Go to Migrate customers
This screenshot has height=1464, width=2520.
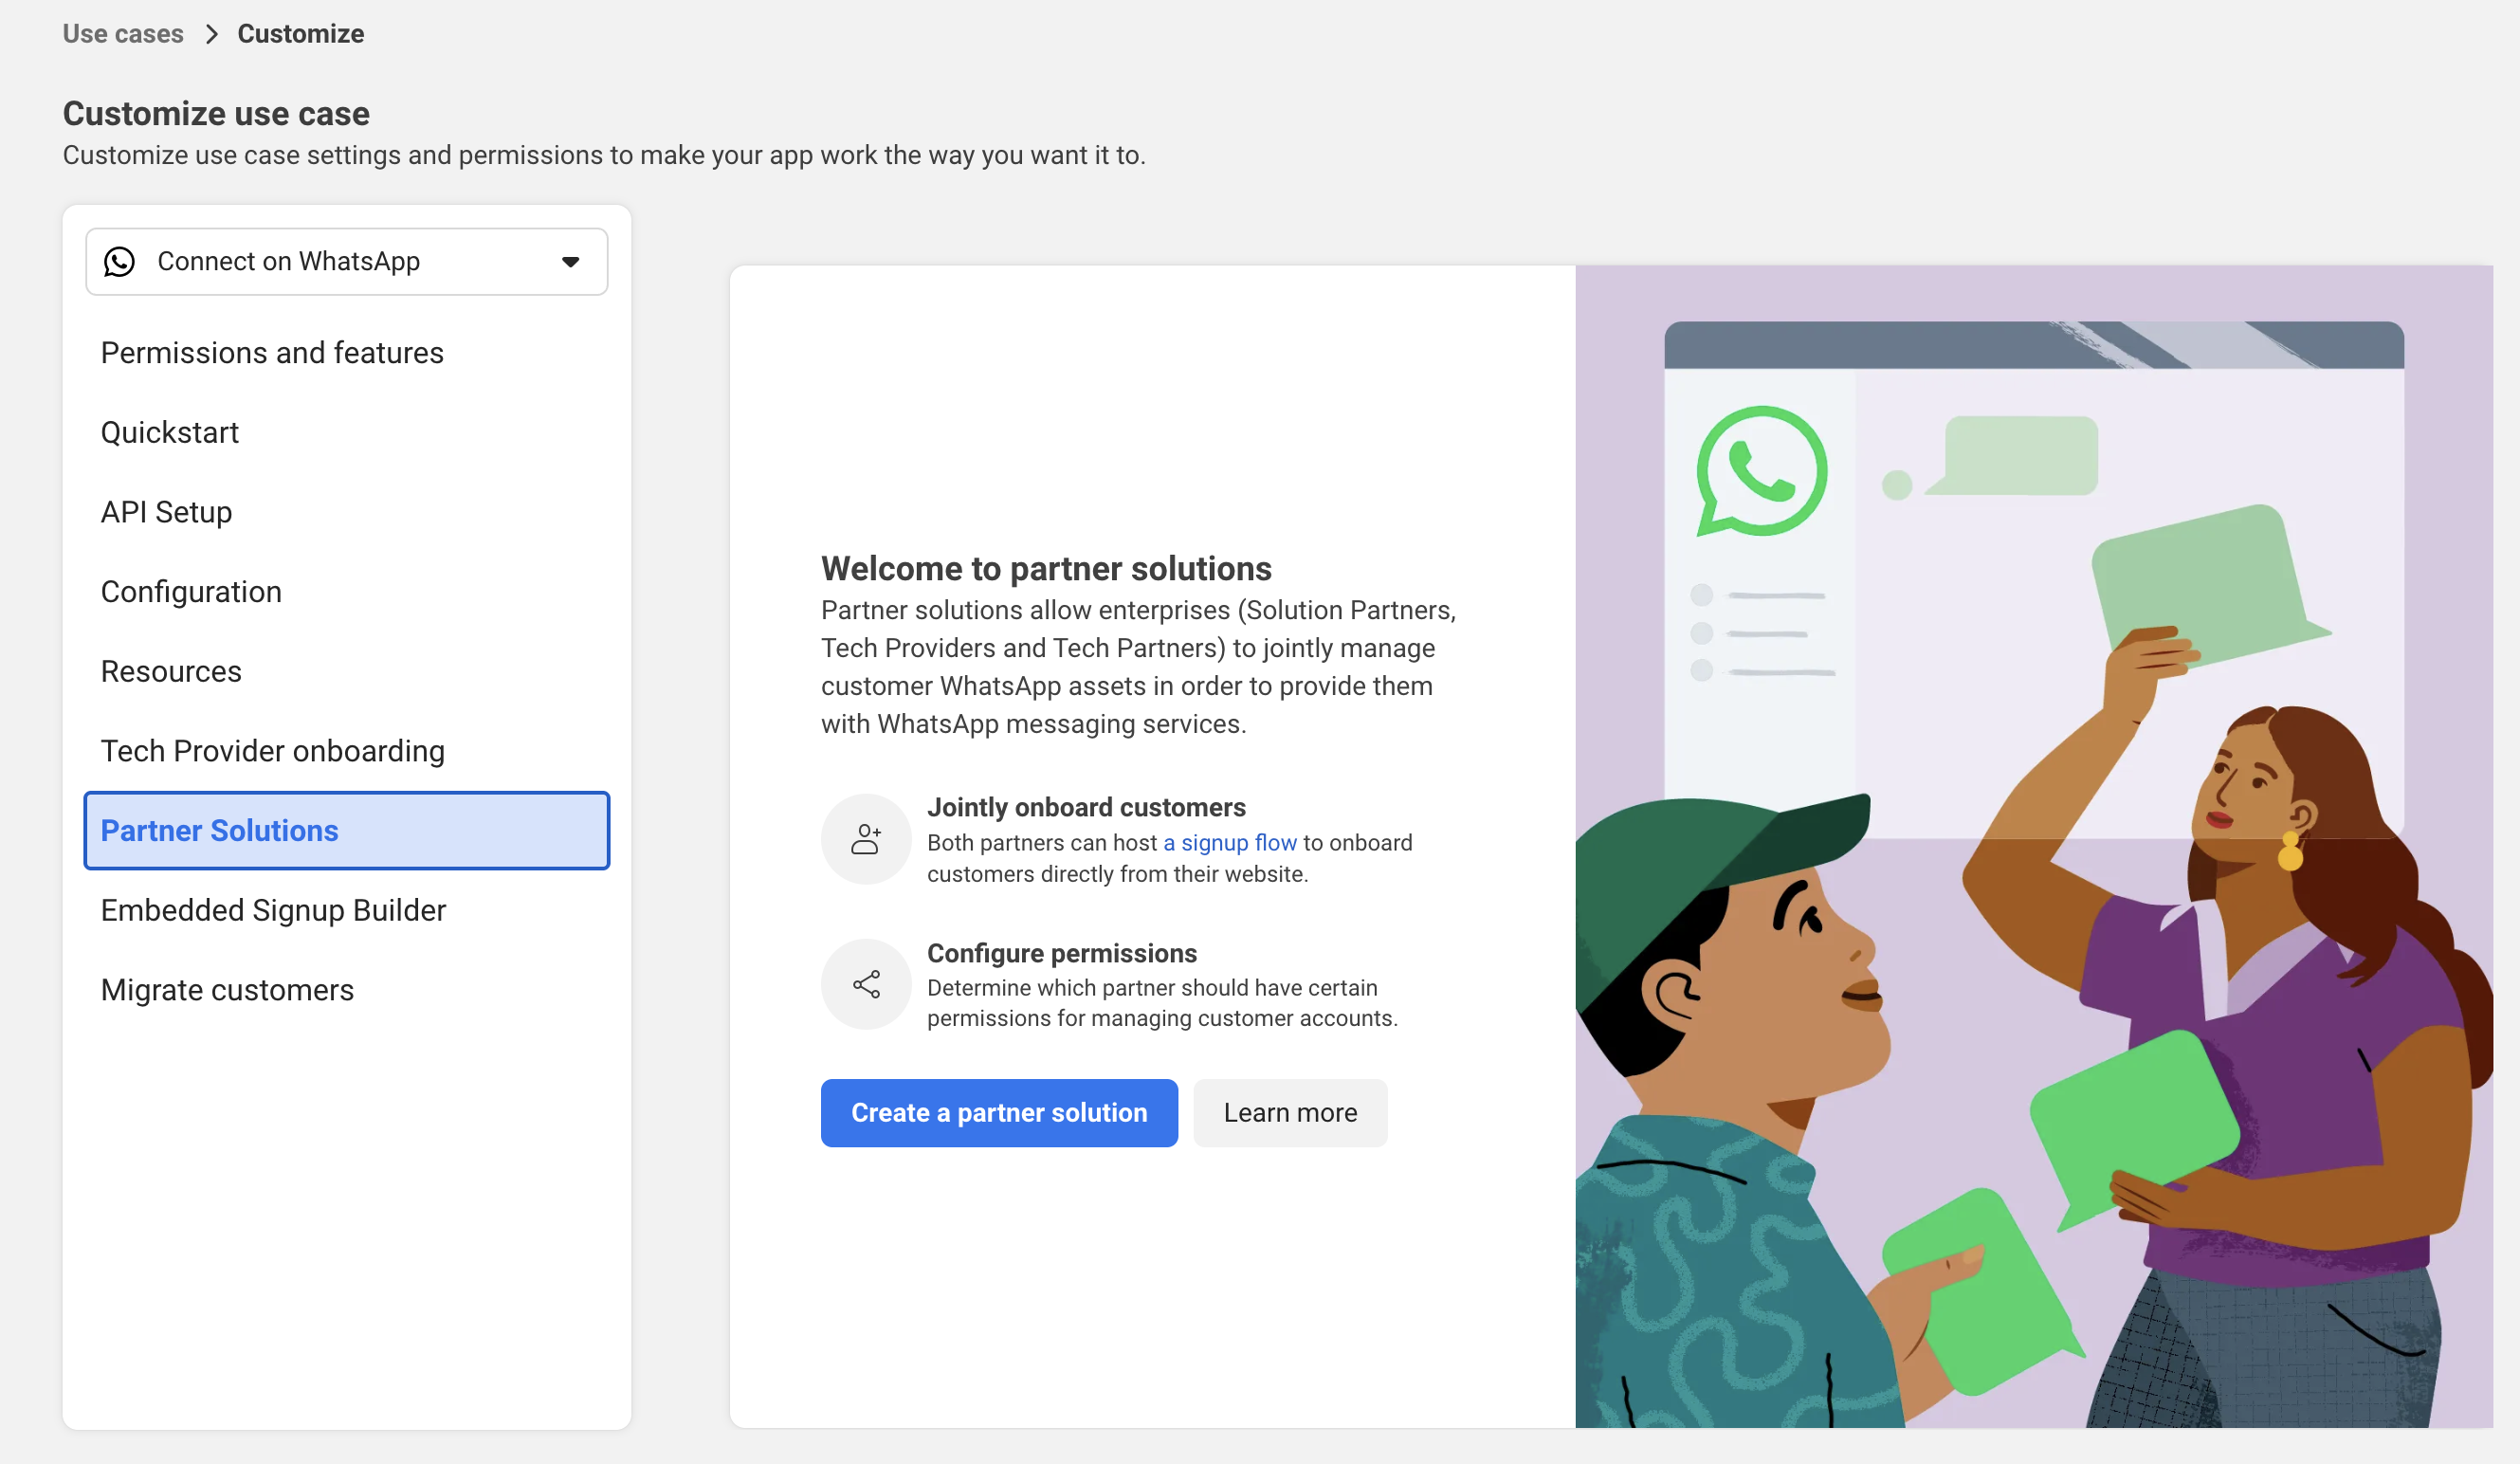227,990
